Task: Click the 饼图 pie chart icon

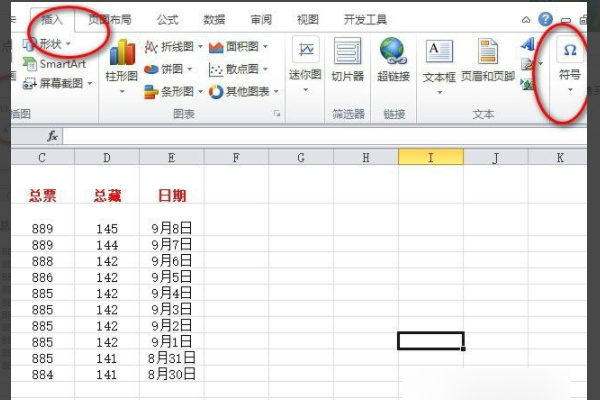Action: coord(151,69)
